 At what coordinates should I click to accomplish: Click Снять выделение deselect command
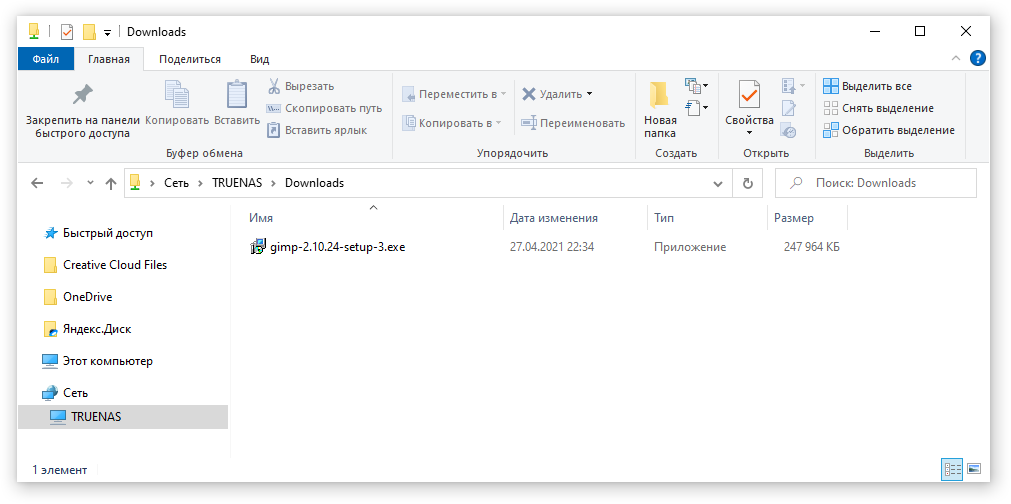pyautogui.click(x=879, y=108)
